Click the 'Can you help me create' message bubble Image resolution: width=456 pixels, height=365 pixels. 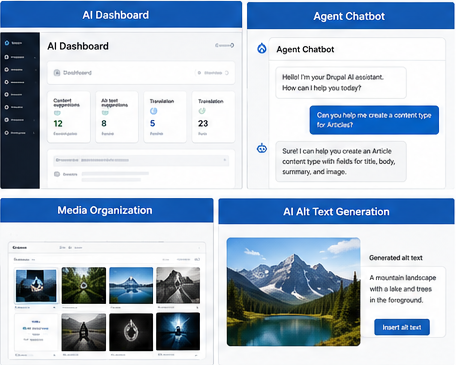pos(374,120)
